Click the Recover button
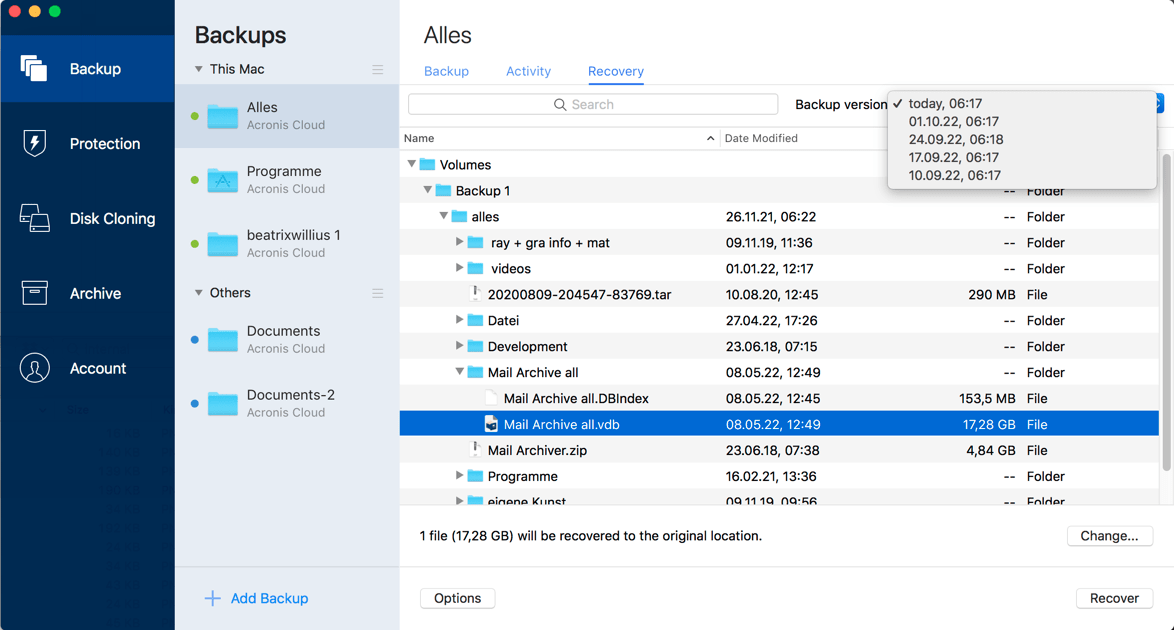1174x630 pixels. (x=1114, y=598)
